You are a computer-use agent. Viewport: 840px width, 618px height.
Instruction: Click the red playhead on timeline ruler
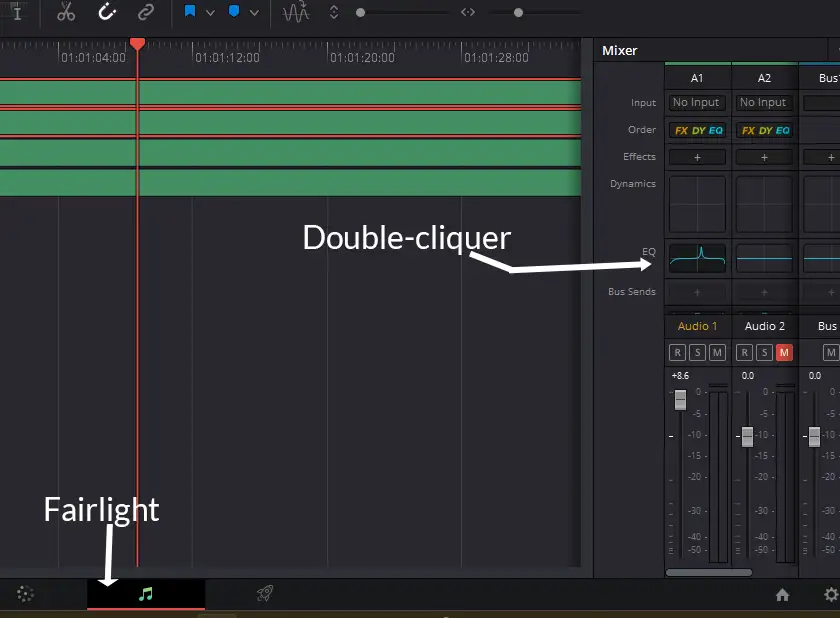tap(137, 43)
